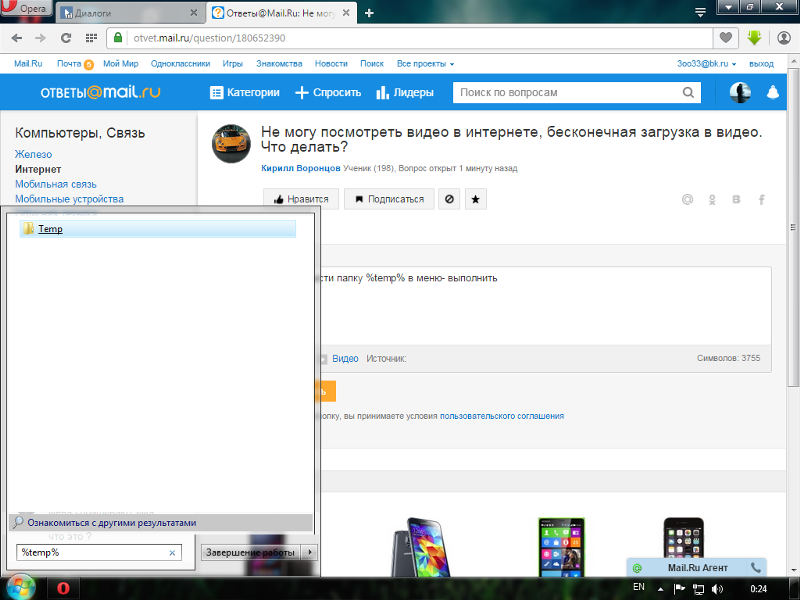The image size is (800, 600).
Task: Open the Mail.Ru Агент panel
Action: (697, 567)
